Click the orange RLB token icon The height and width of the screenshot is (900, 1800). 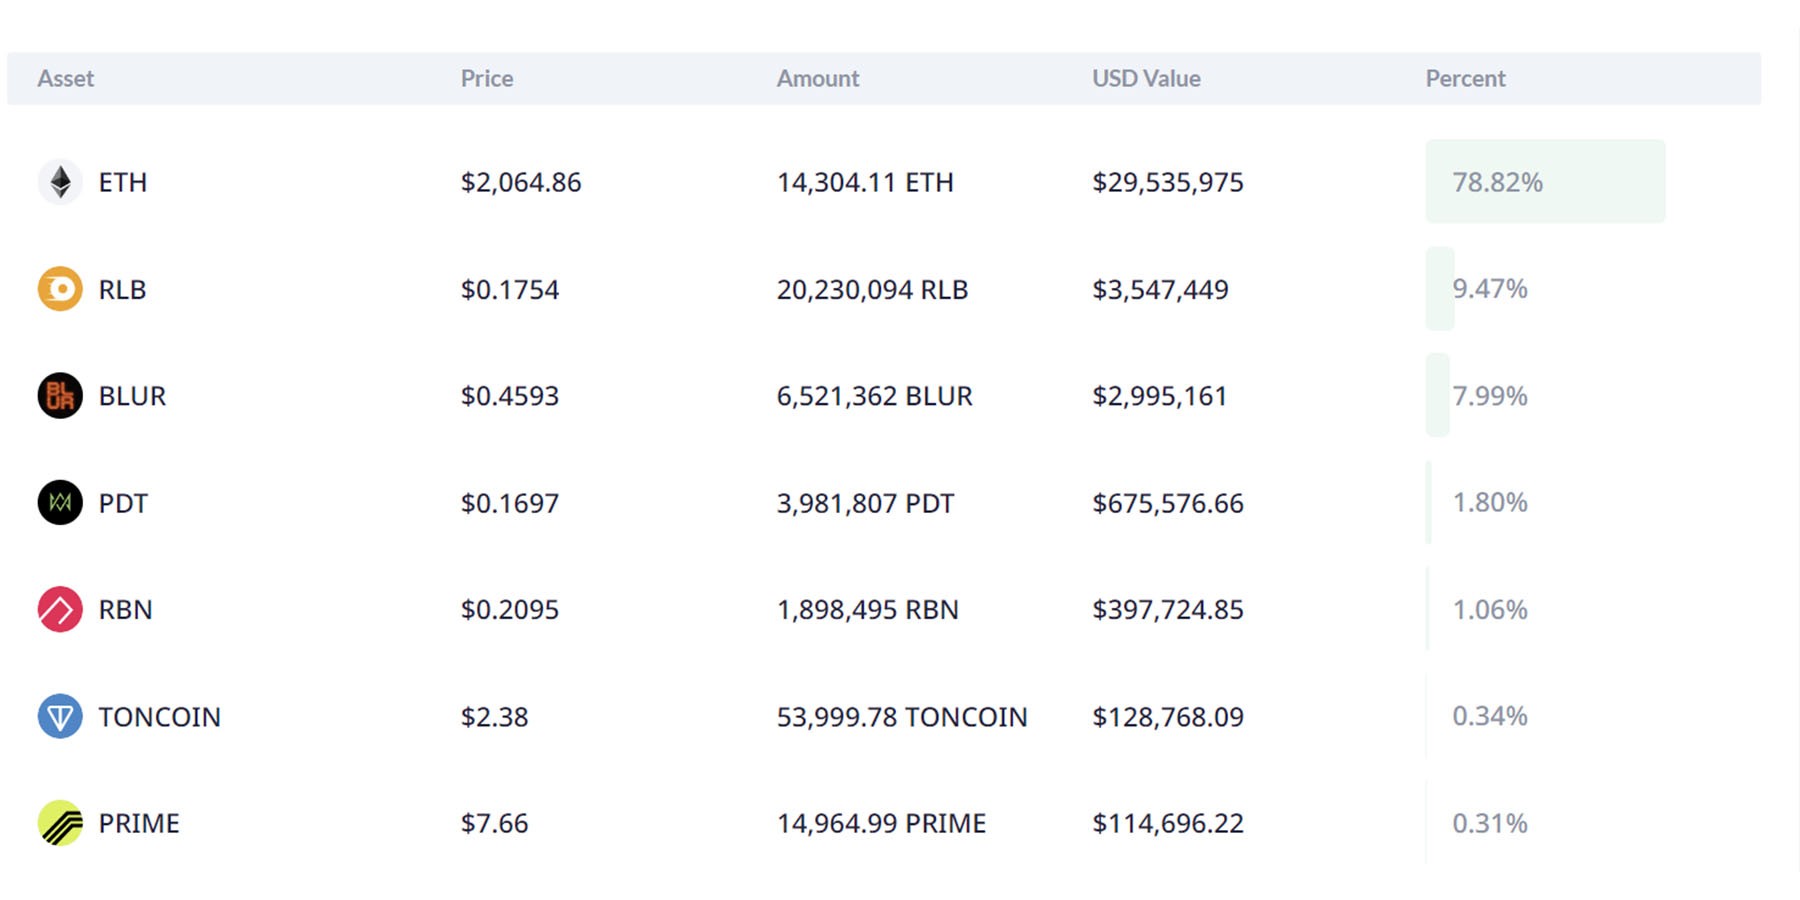(60, 289)
